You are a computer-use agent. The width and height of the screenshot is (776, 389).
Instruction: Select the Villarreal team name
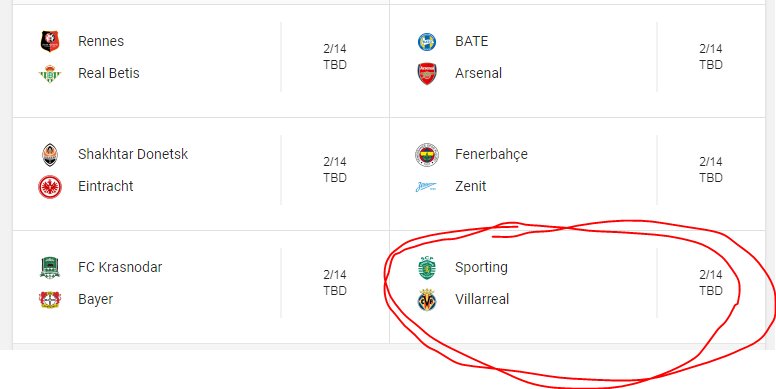(x=482, y=299)
